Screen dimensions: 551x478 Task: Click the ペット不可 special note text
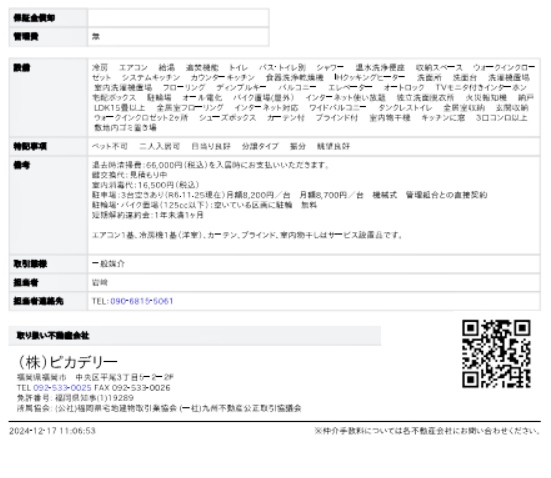tap(110, 146)
